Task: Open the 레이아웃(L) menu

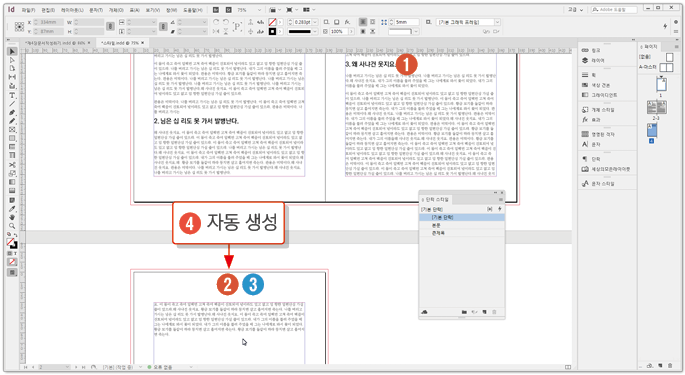Action: (72, 10)
